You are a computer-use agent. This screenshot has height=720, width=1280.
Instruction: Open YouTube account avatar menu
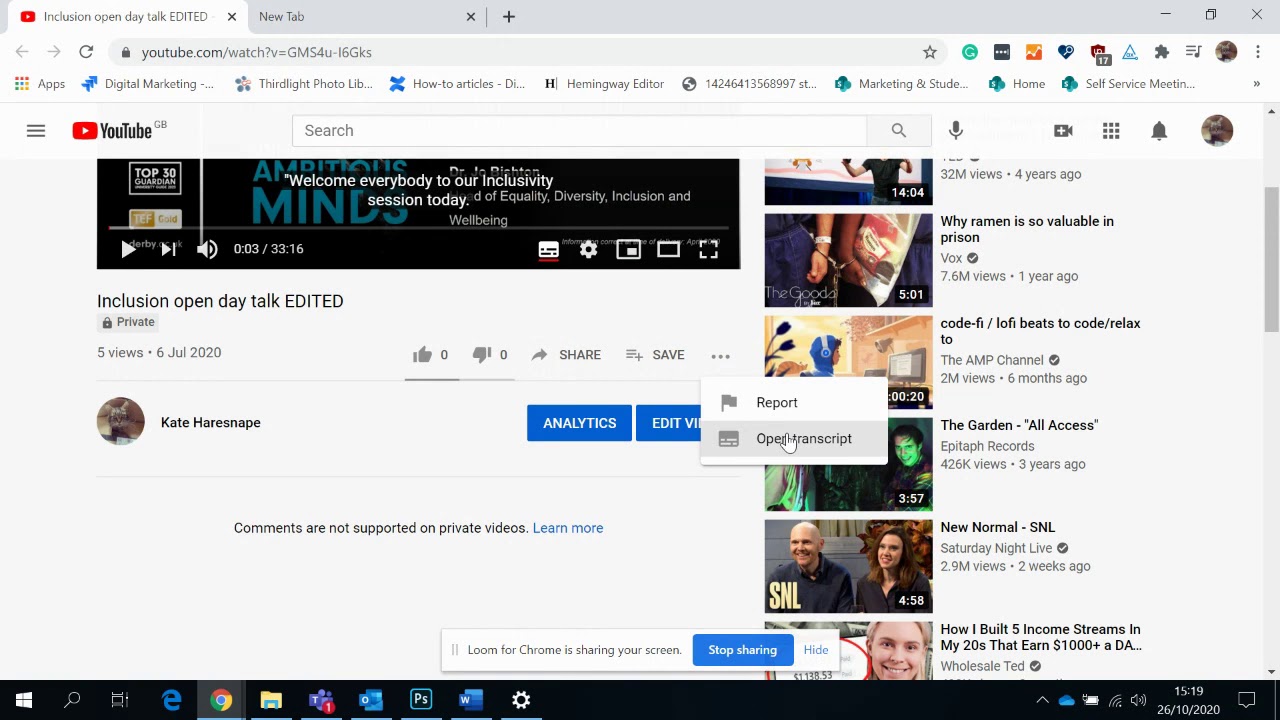[x=1217, y=131]
